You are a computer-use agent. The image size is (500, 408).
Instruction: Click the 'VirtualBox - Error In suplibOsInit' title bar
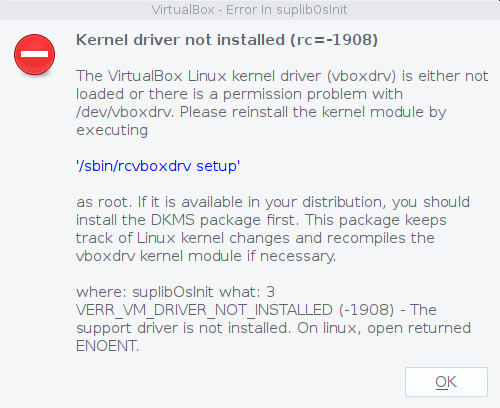coord(250,10)
